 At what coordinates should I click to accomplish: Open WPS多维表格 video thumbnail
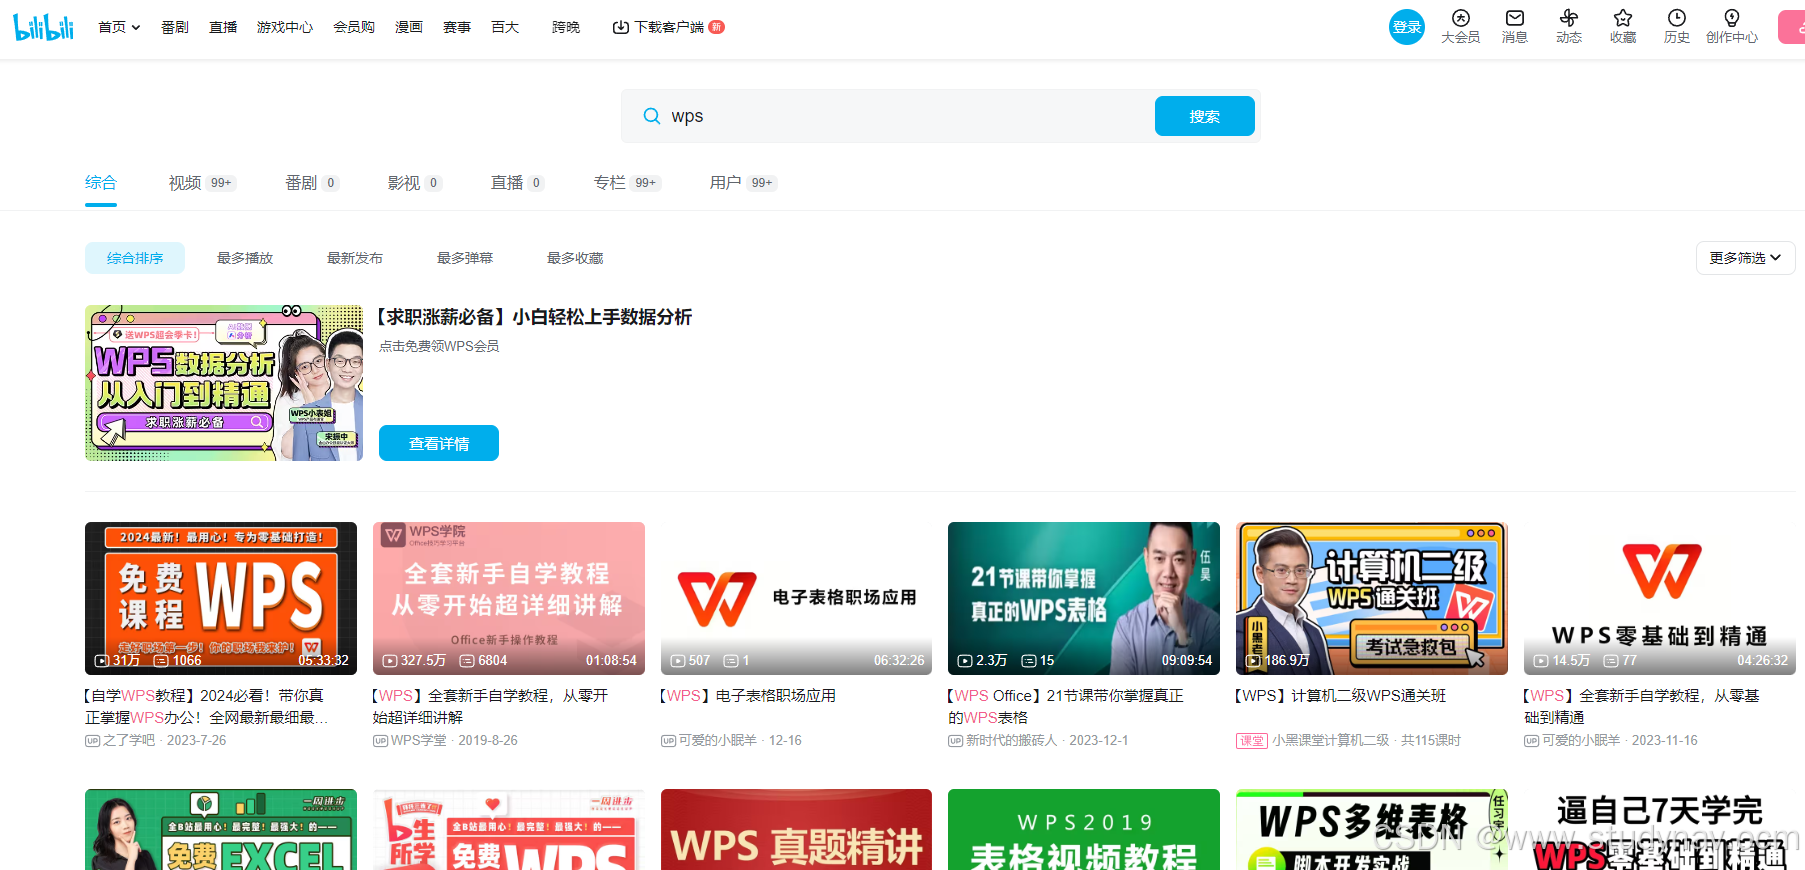click(1372, 830)
